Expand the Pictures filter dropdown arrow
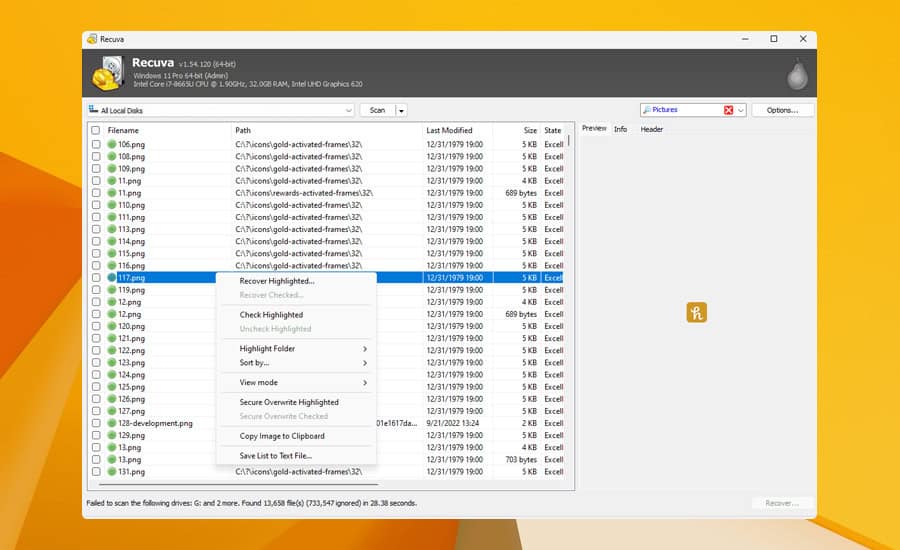The height and width of the screenshot is (550, 900). (x=740, y=110)
